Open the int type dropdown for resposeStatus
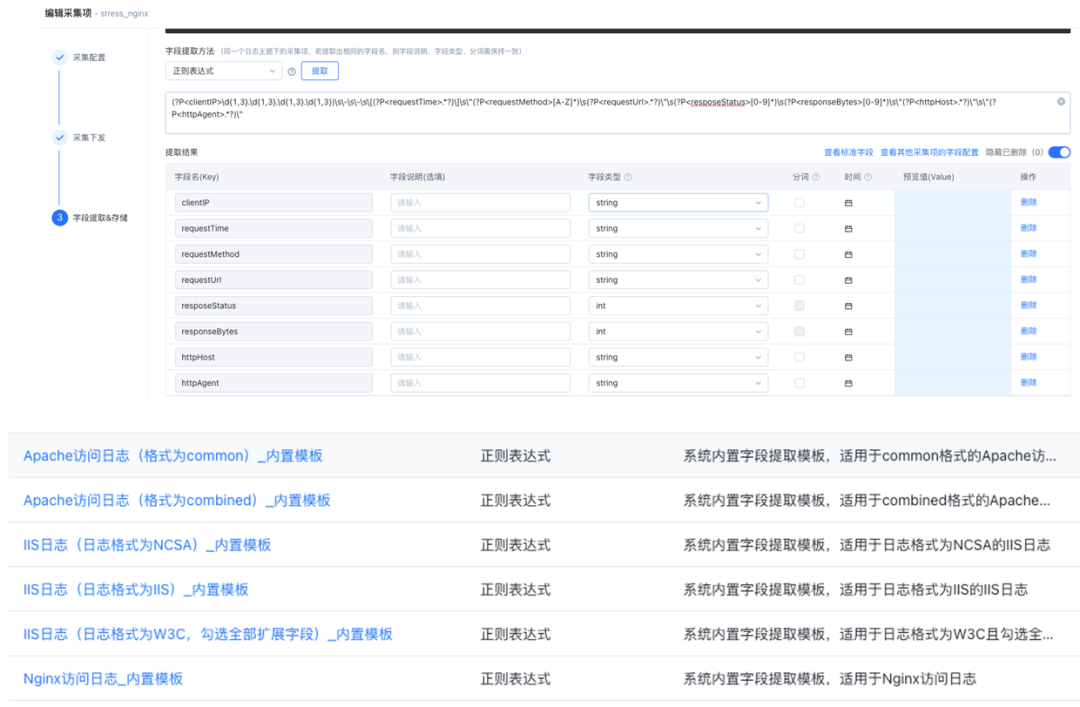1080x707 pixels. tap(678, 305)
